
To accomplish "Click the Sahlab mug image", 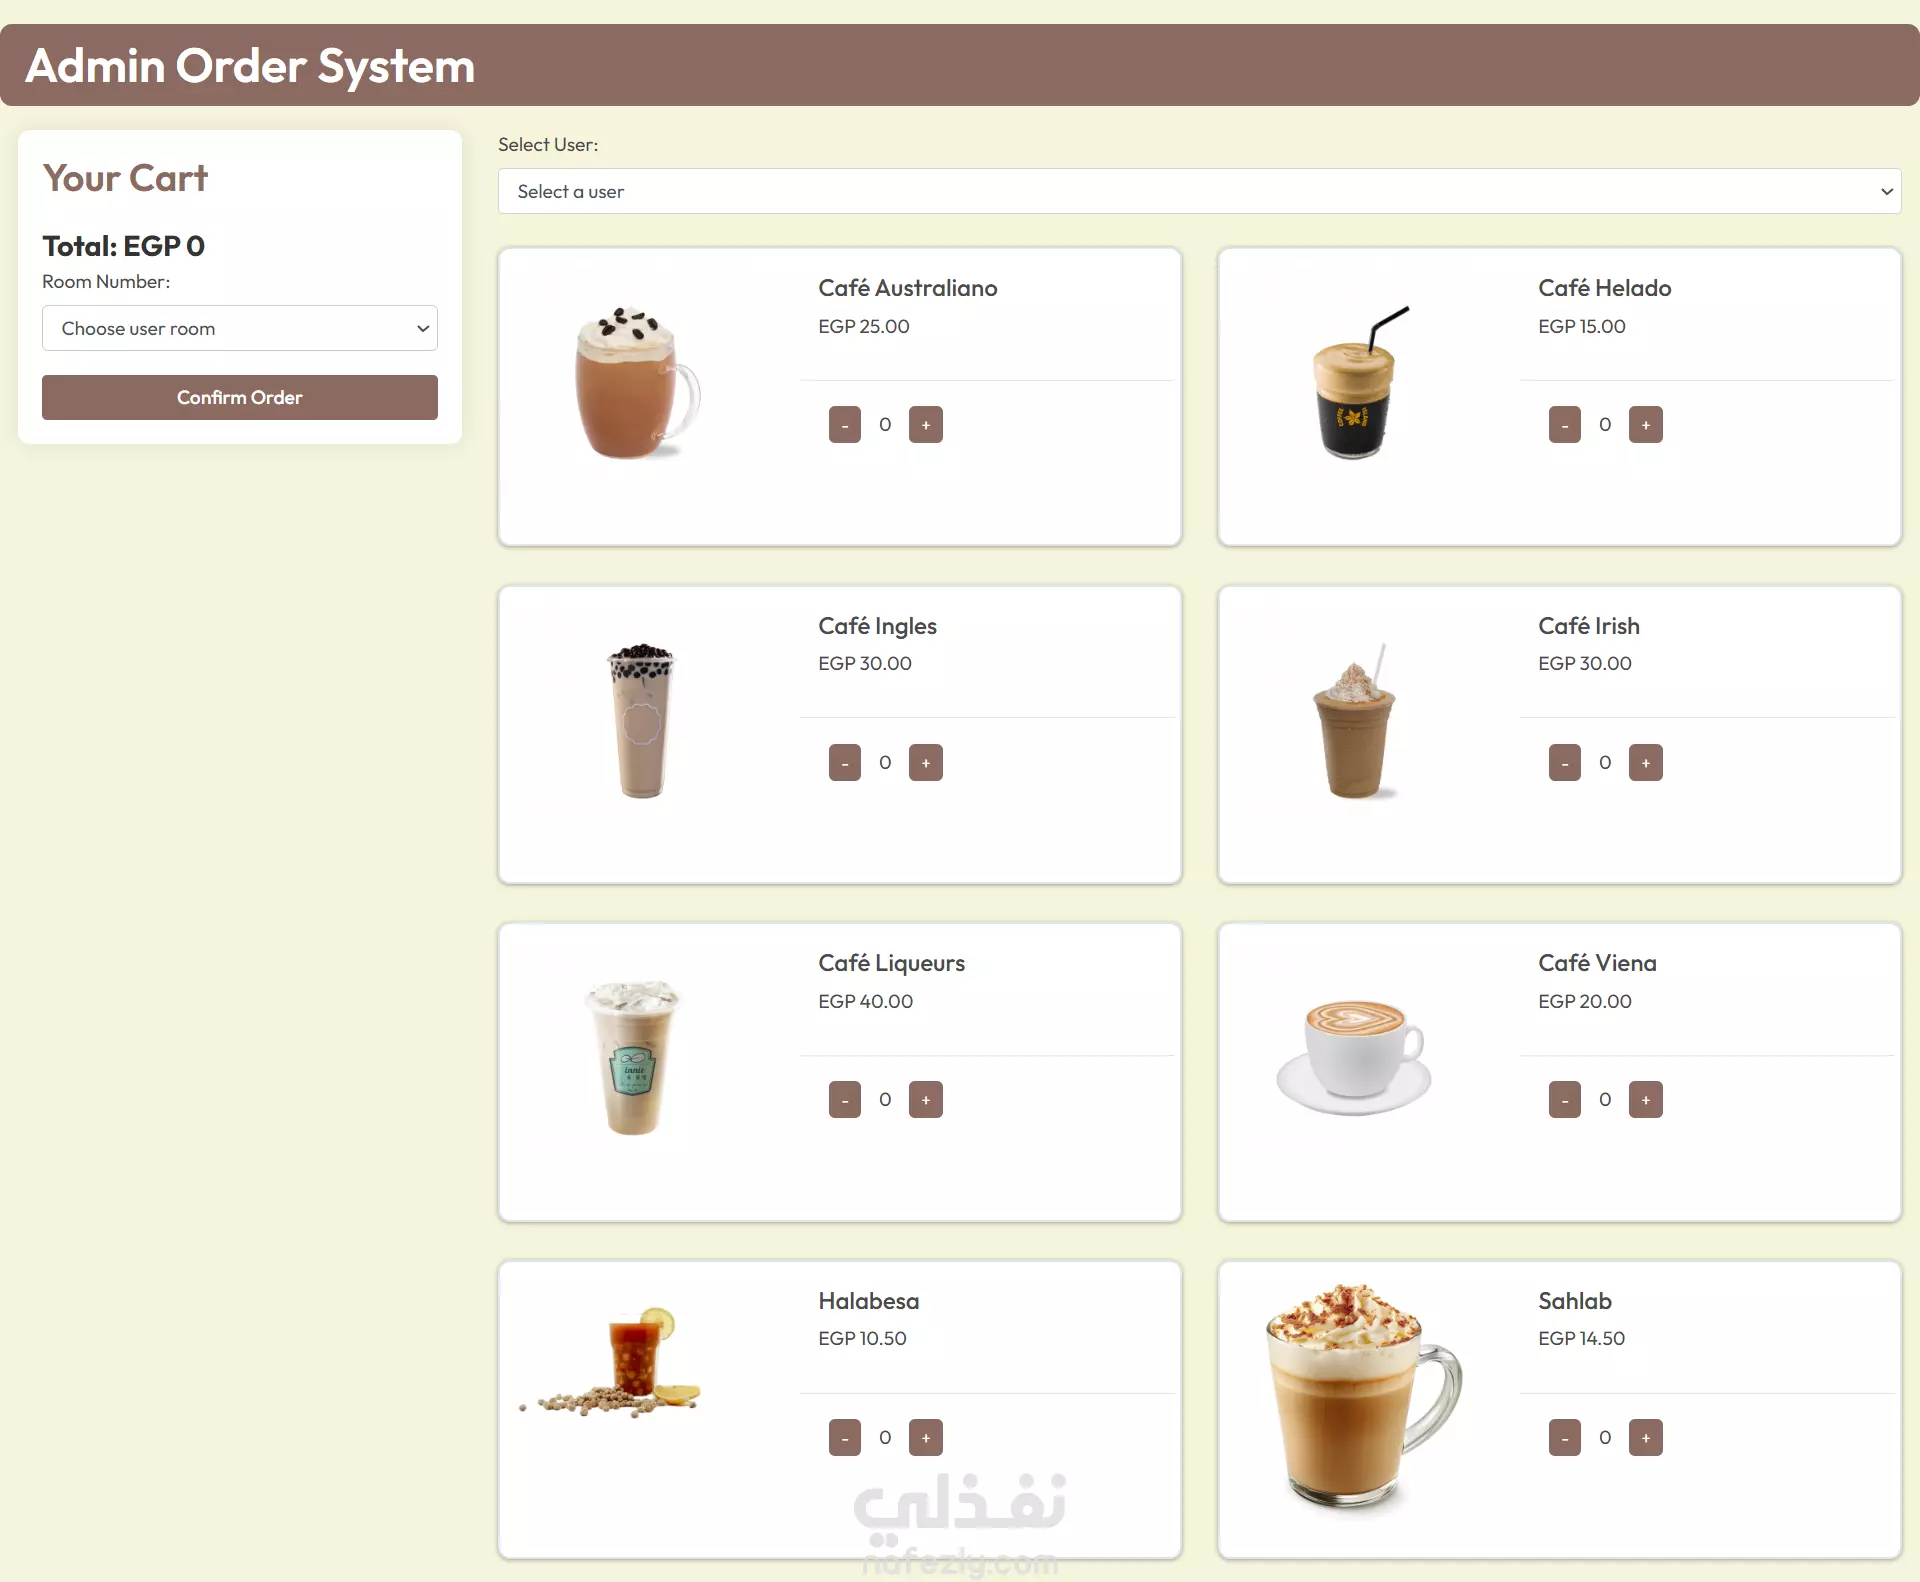I will click(x=1364, y=1398).
